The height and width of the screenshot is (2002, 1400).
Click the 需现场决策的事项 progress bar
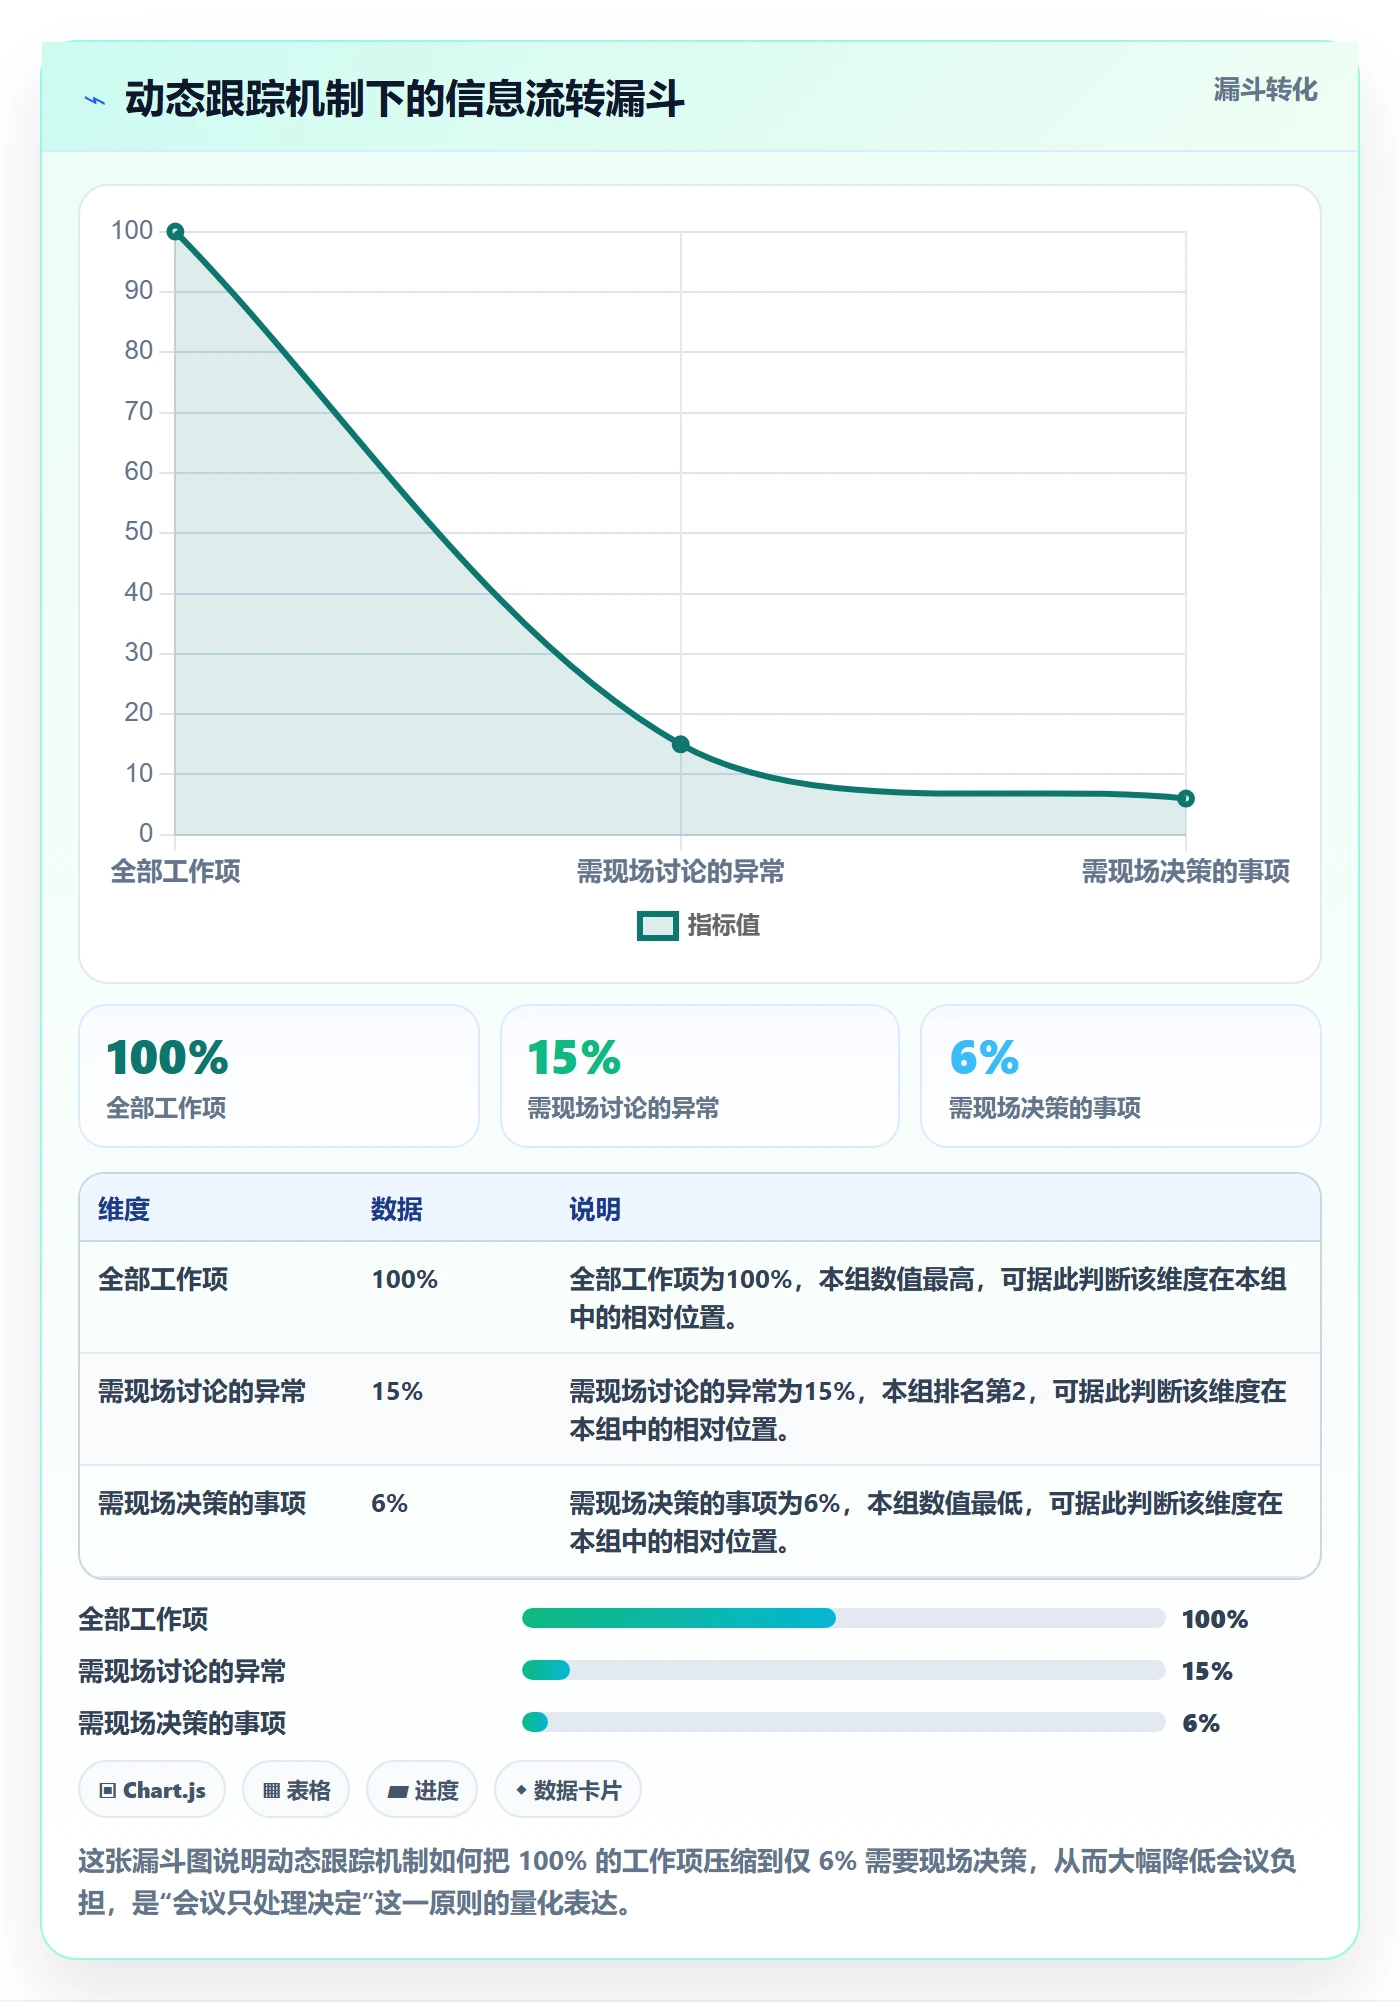843,1722
